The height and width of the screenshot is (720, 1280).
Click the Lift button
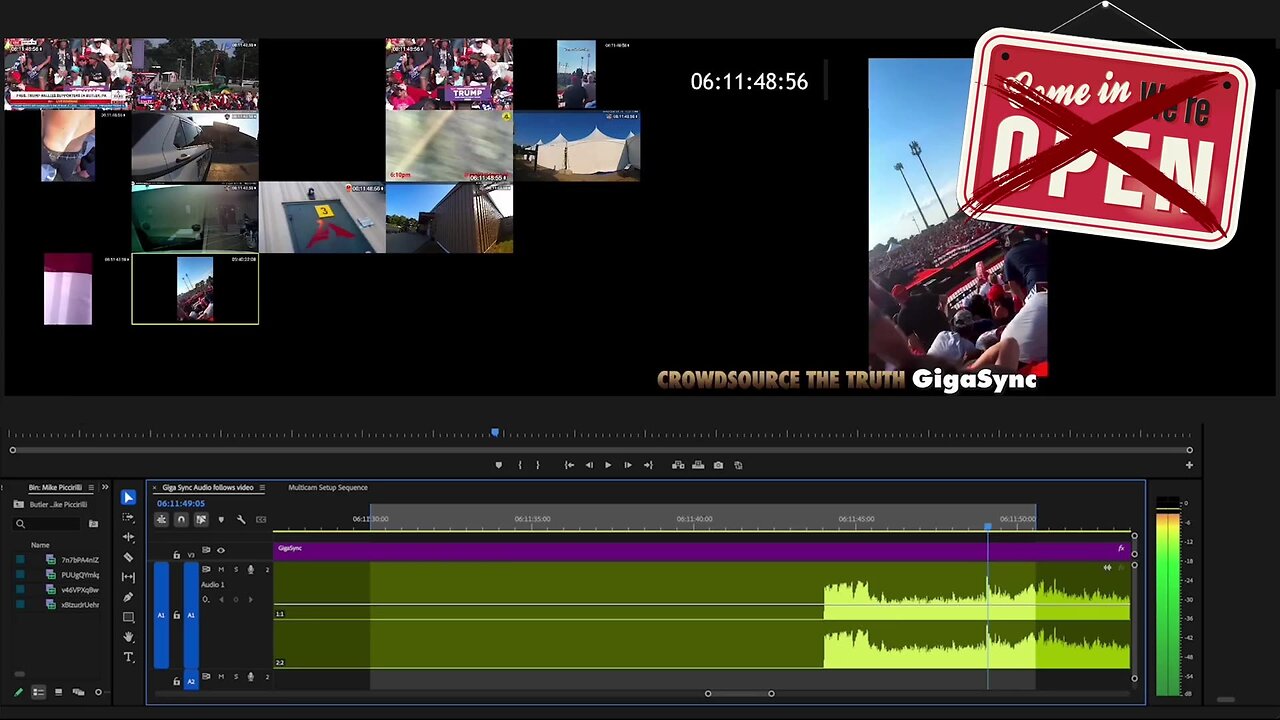tap(678, 465)
